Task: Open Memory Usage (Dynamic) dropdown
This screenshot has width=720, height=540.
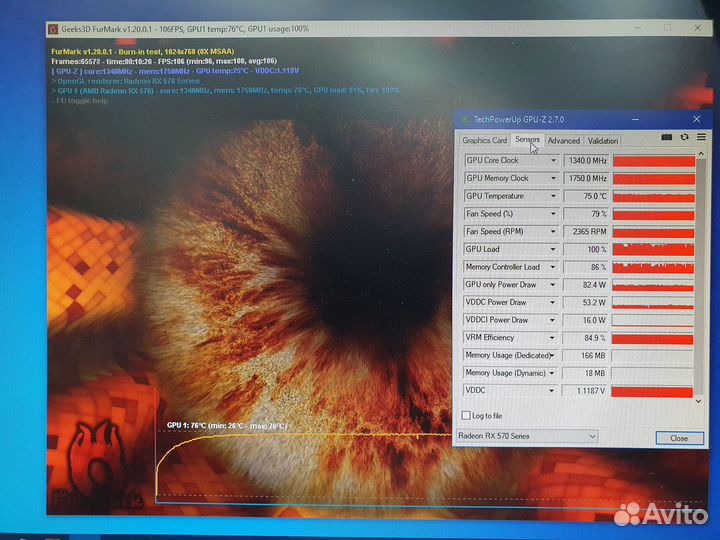Action: point(552,373)
